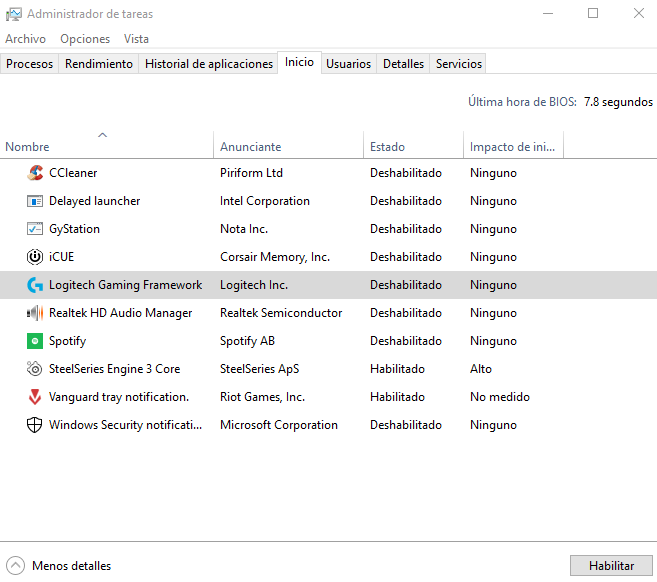The height and width of the screenshot is (582, 657).
Task: Click the Logitech Gaming Framework icon
Action: click(x=35, y=285)
